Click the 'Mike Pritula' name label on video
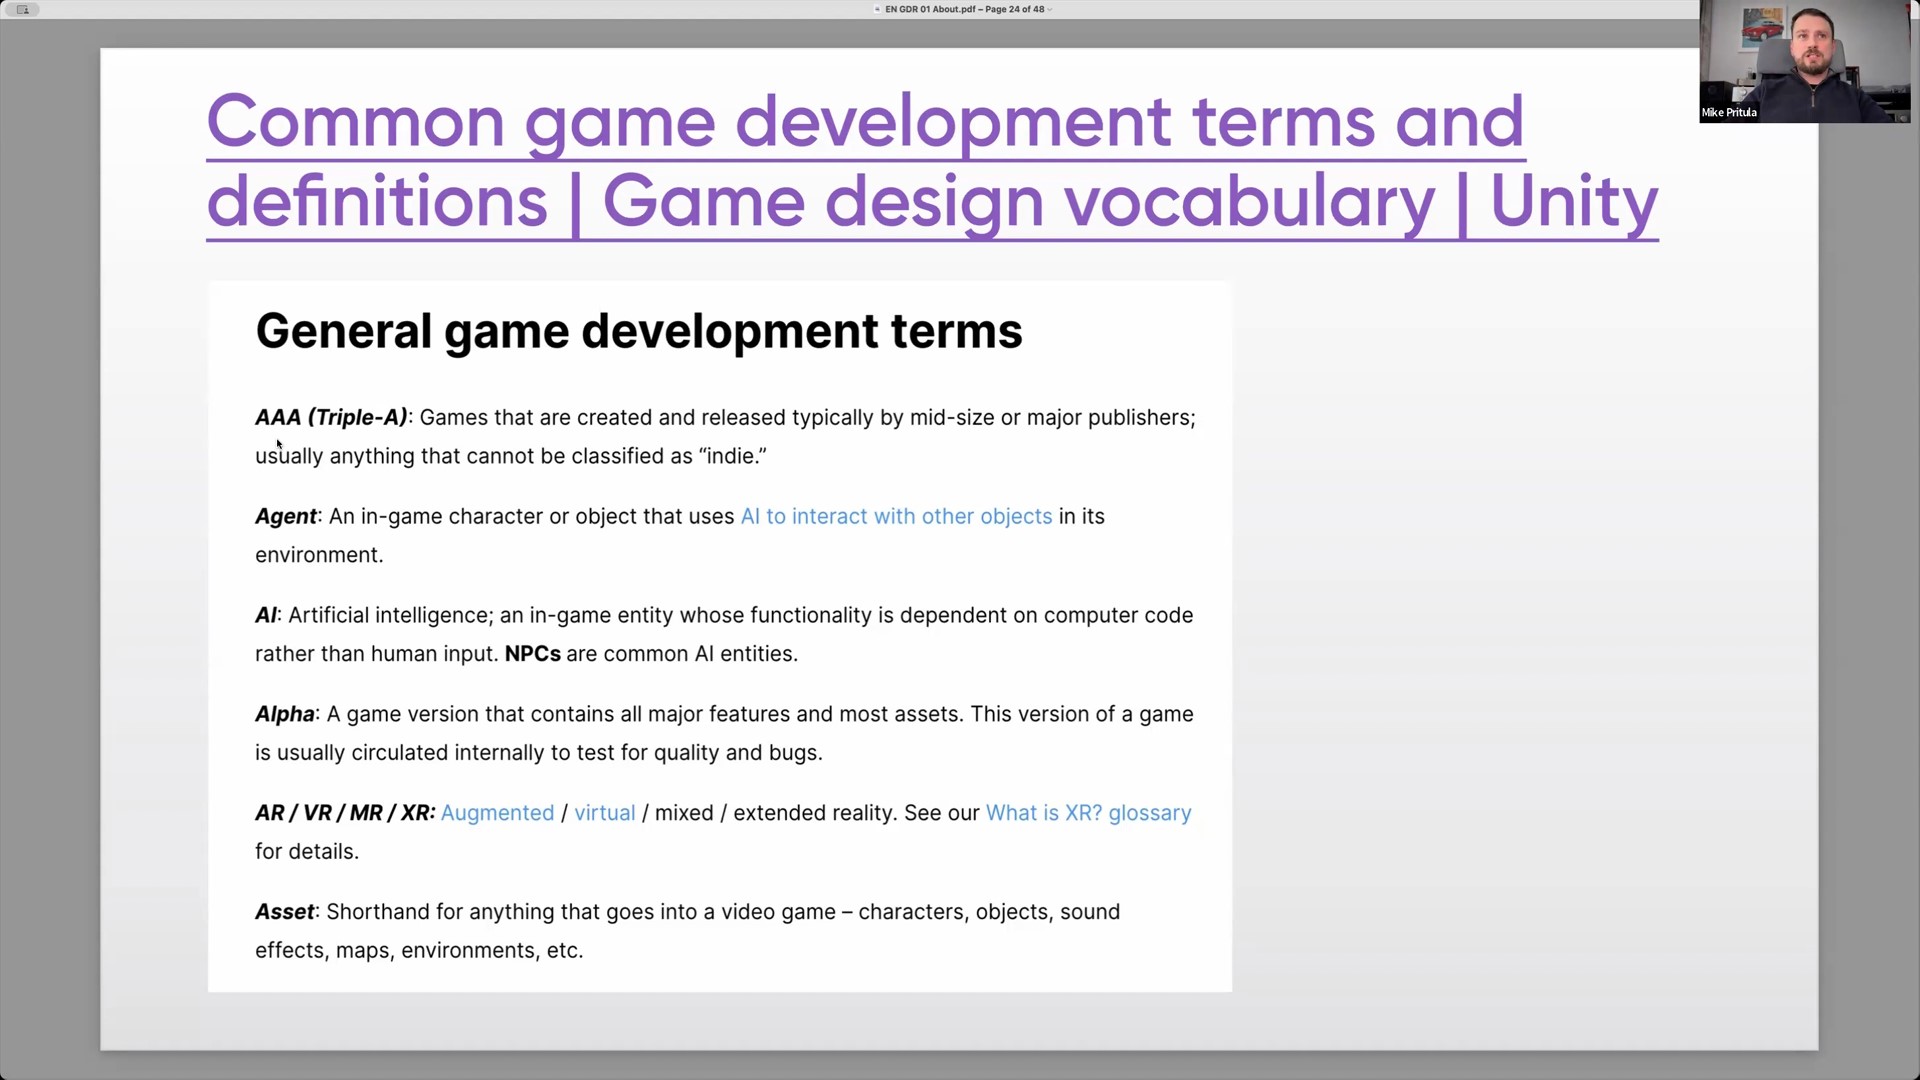This screenshot has width=1920, height=1080. [x=1729, y=112]
